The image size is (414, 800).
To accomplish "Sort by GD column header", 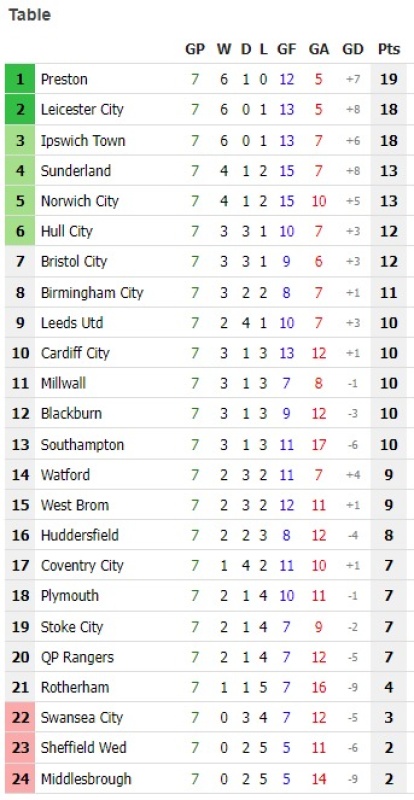I will pyautogui.click(x=353, y=49).
